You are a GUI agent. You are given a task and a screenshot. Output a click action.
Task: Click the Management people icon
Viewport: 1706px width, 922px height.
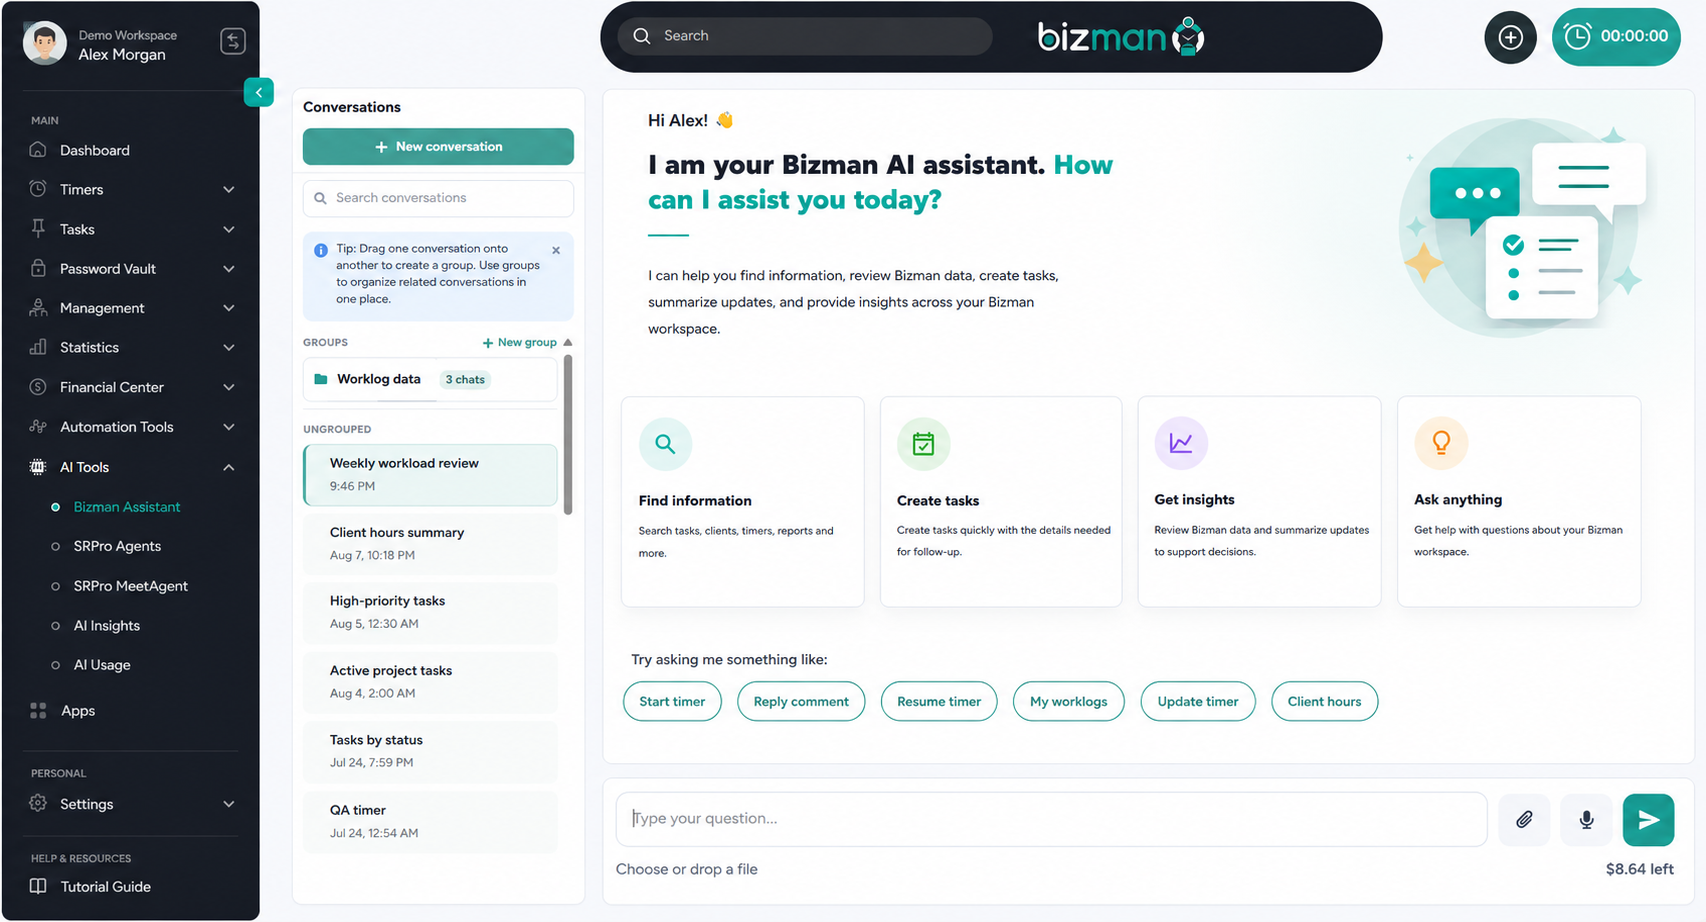pyautogui.click(x=38, y=308)
